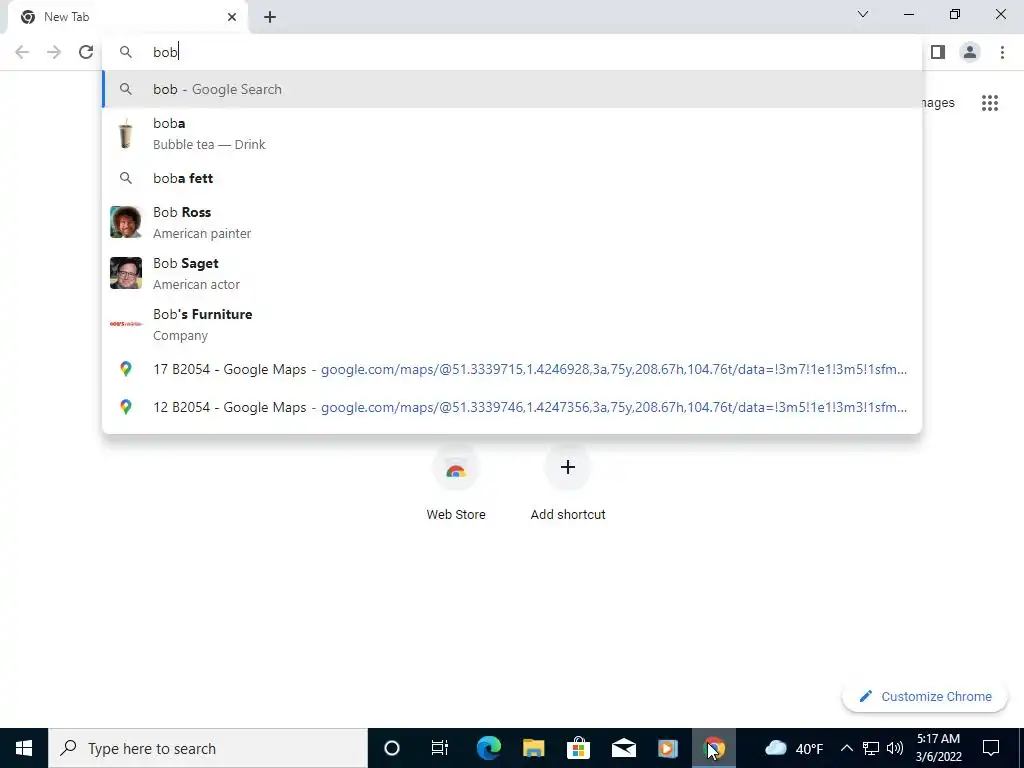Image resolution: width=1024 pixels, height=768 pixels.
Task: Click the 'Type here to search' box
Action: [208, 748]
